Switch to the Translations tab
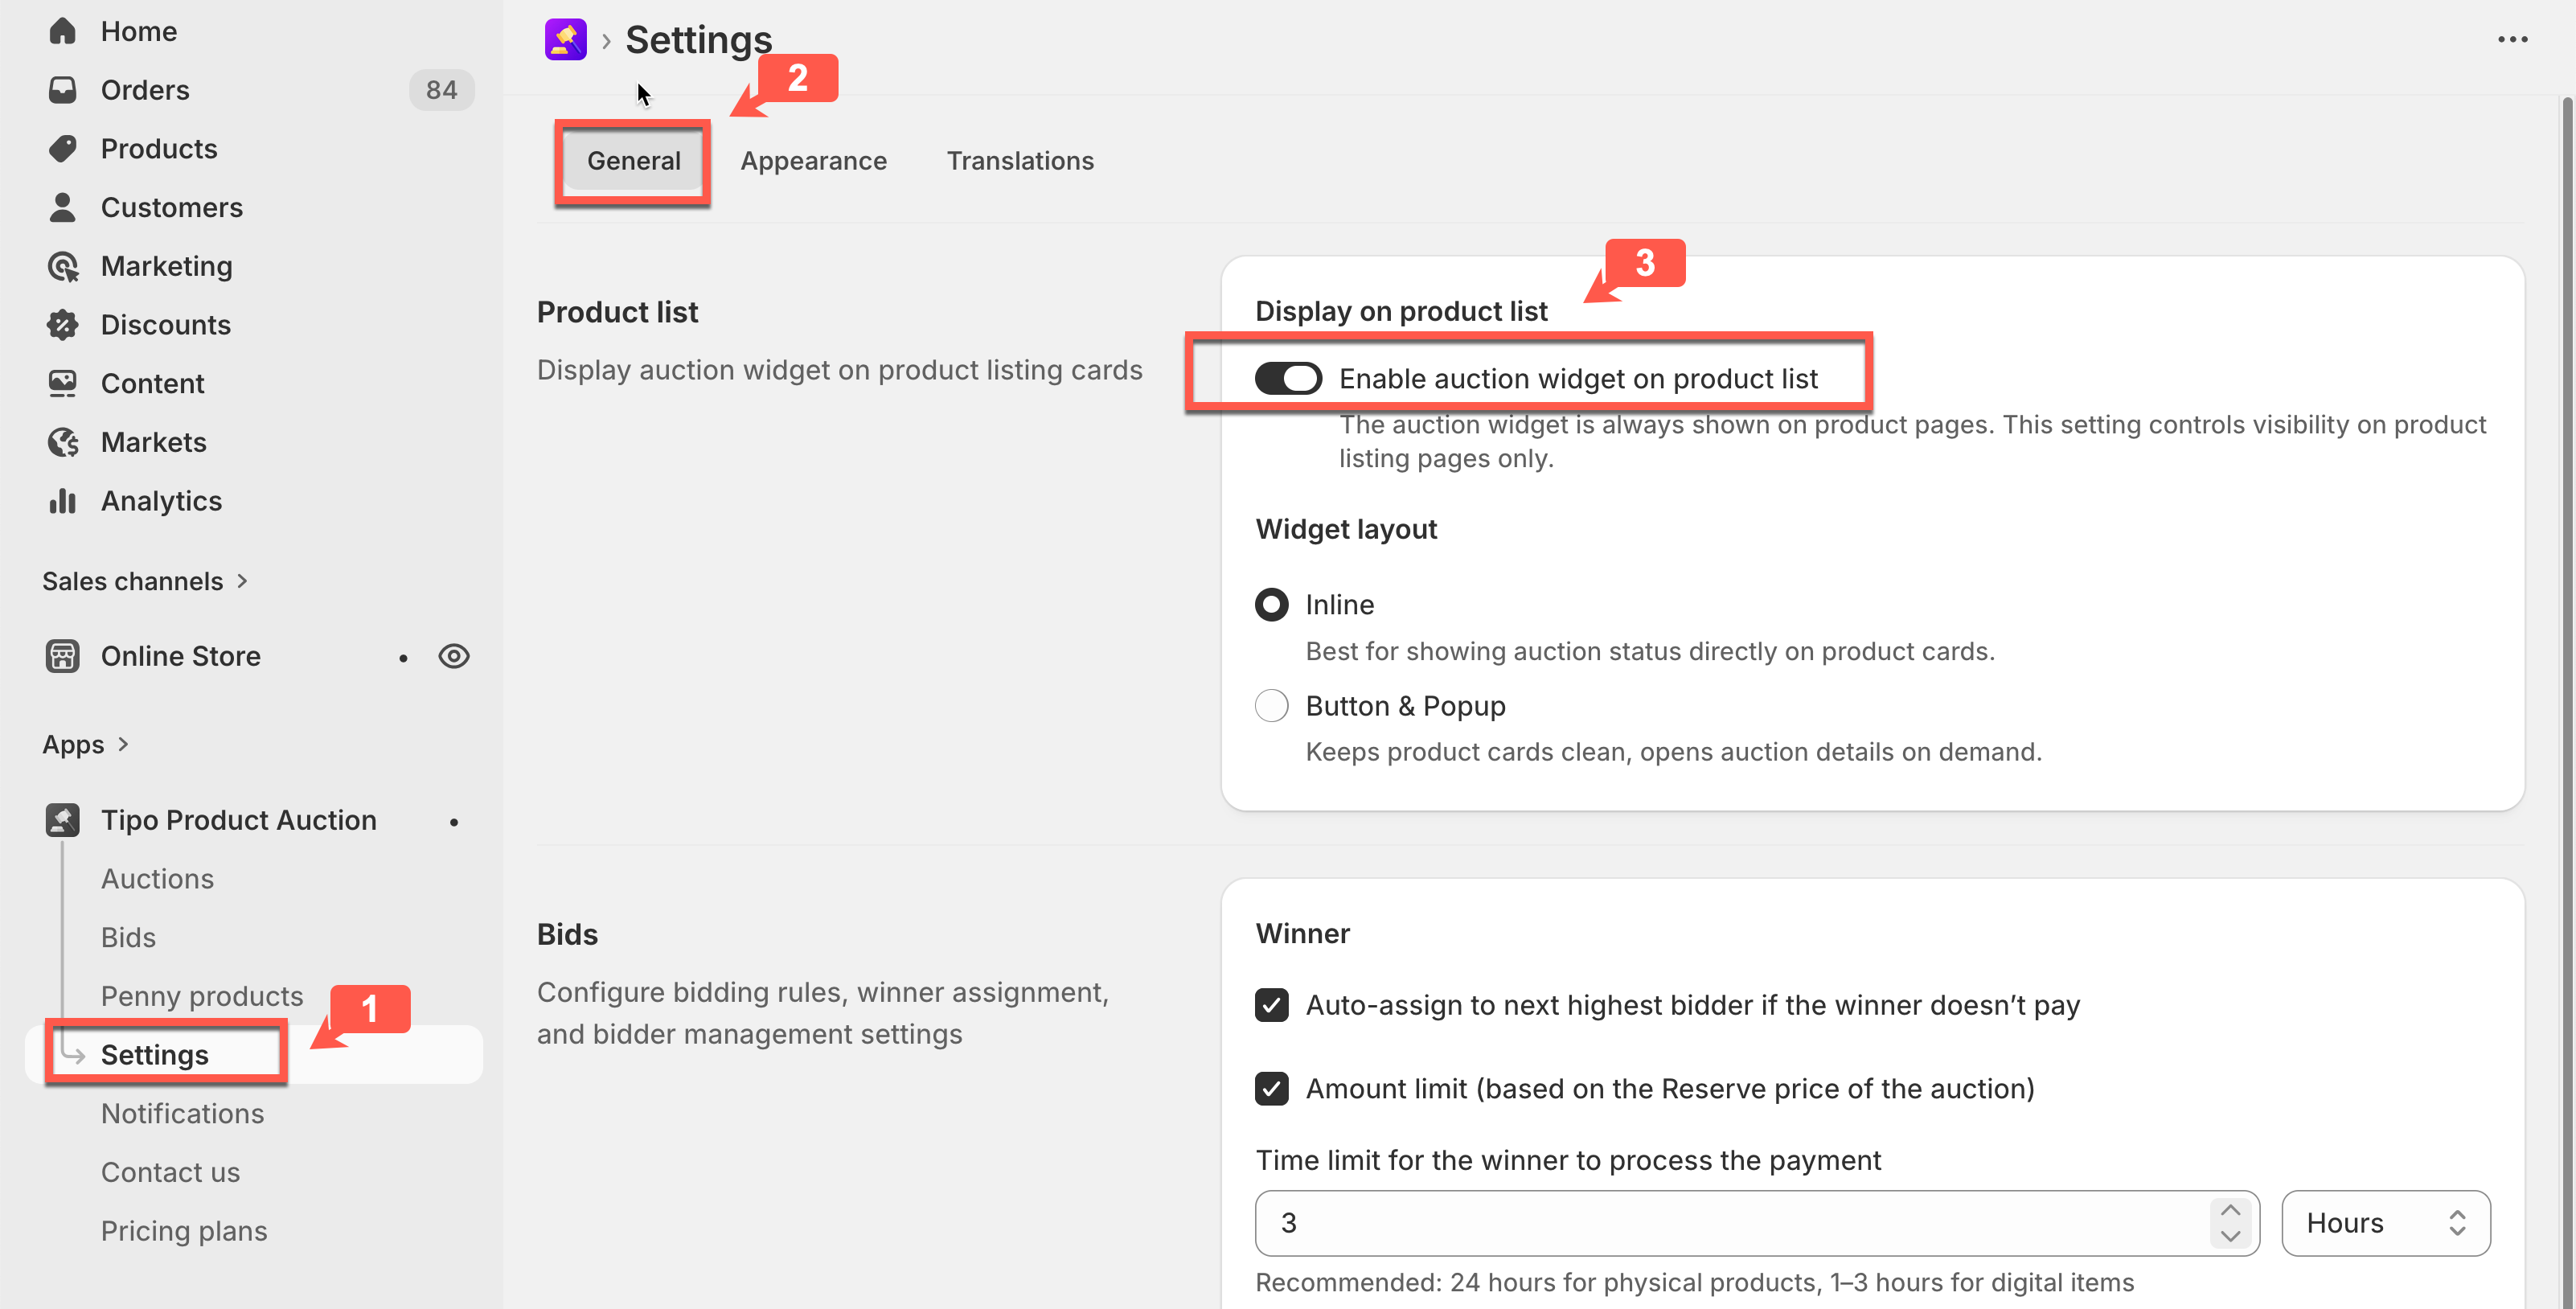This screenshot has height=1309, width=2576. tap(1019, 161)
